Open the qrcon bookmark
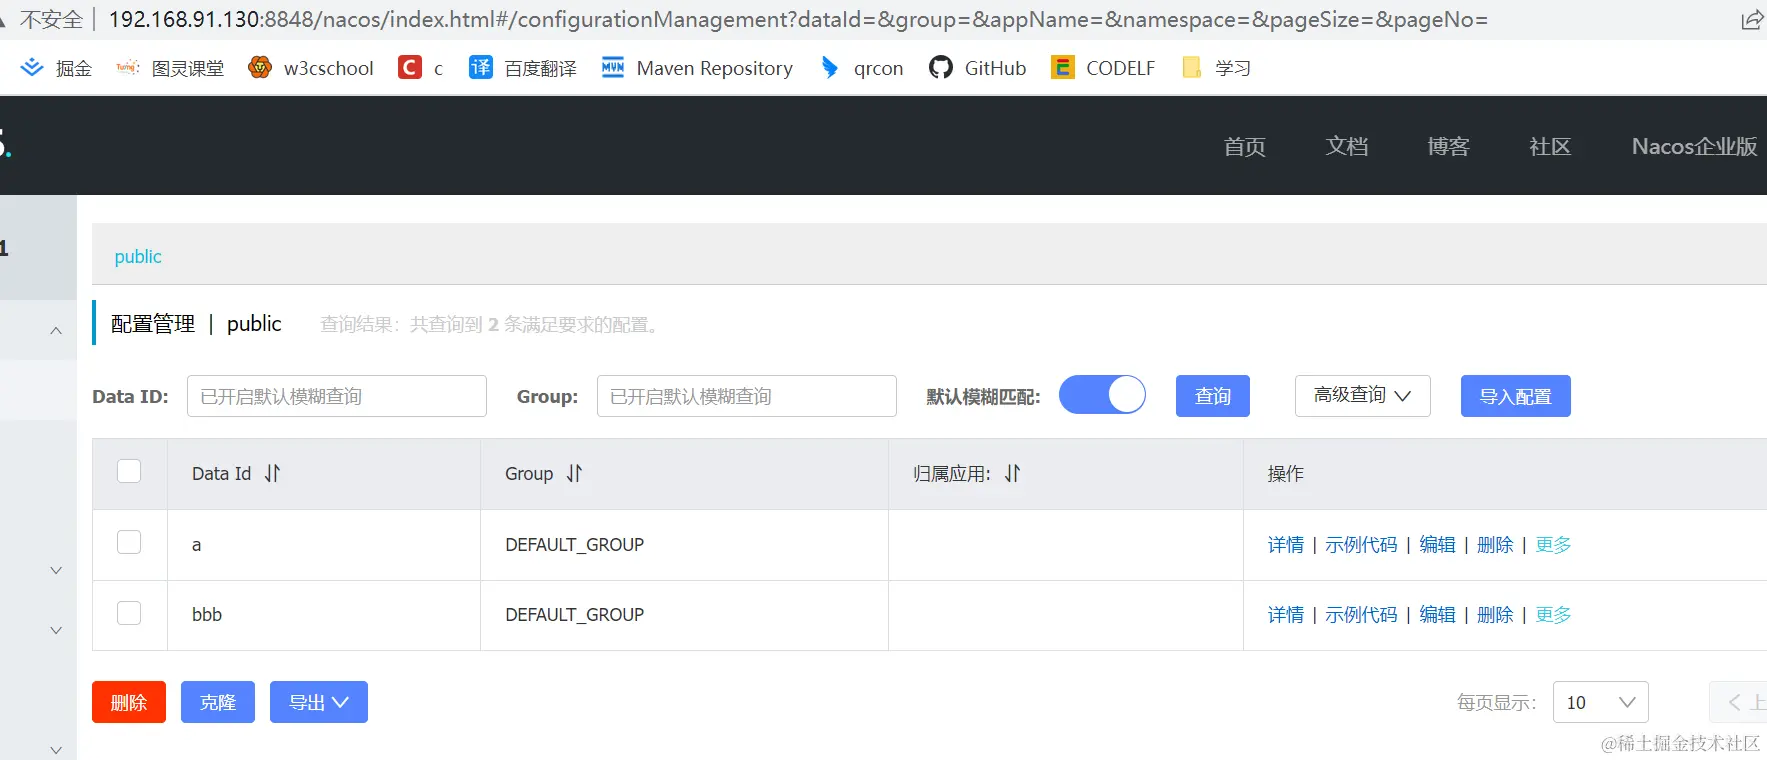 (861, 68)
